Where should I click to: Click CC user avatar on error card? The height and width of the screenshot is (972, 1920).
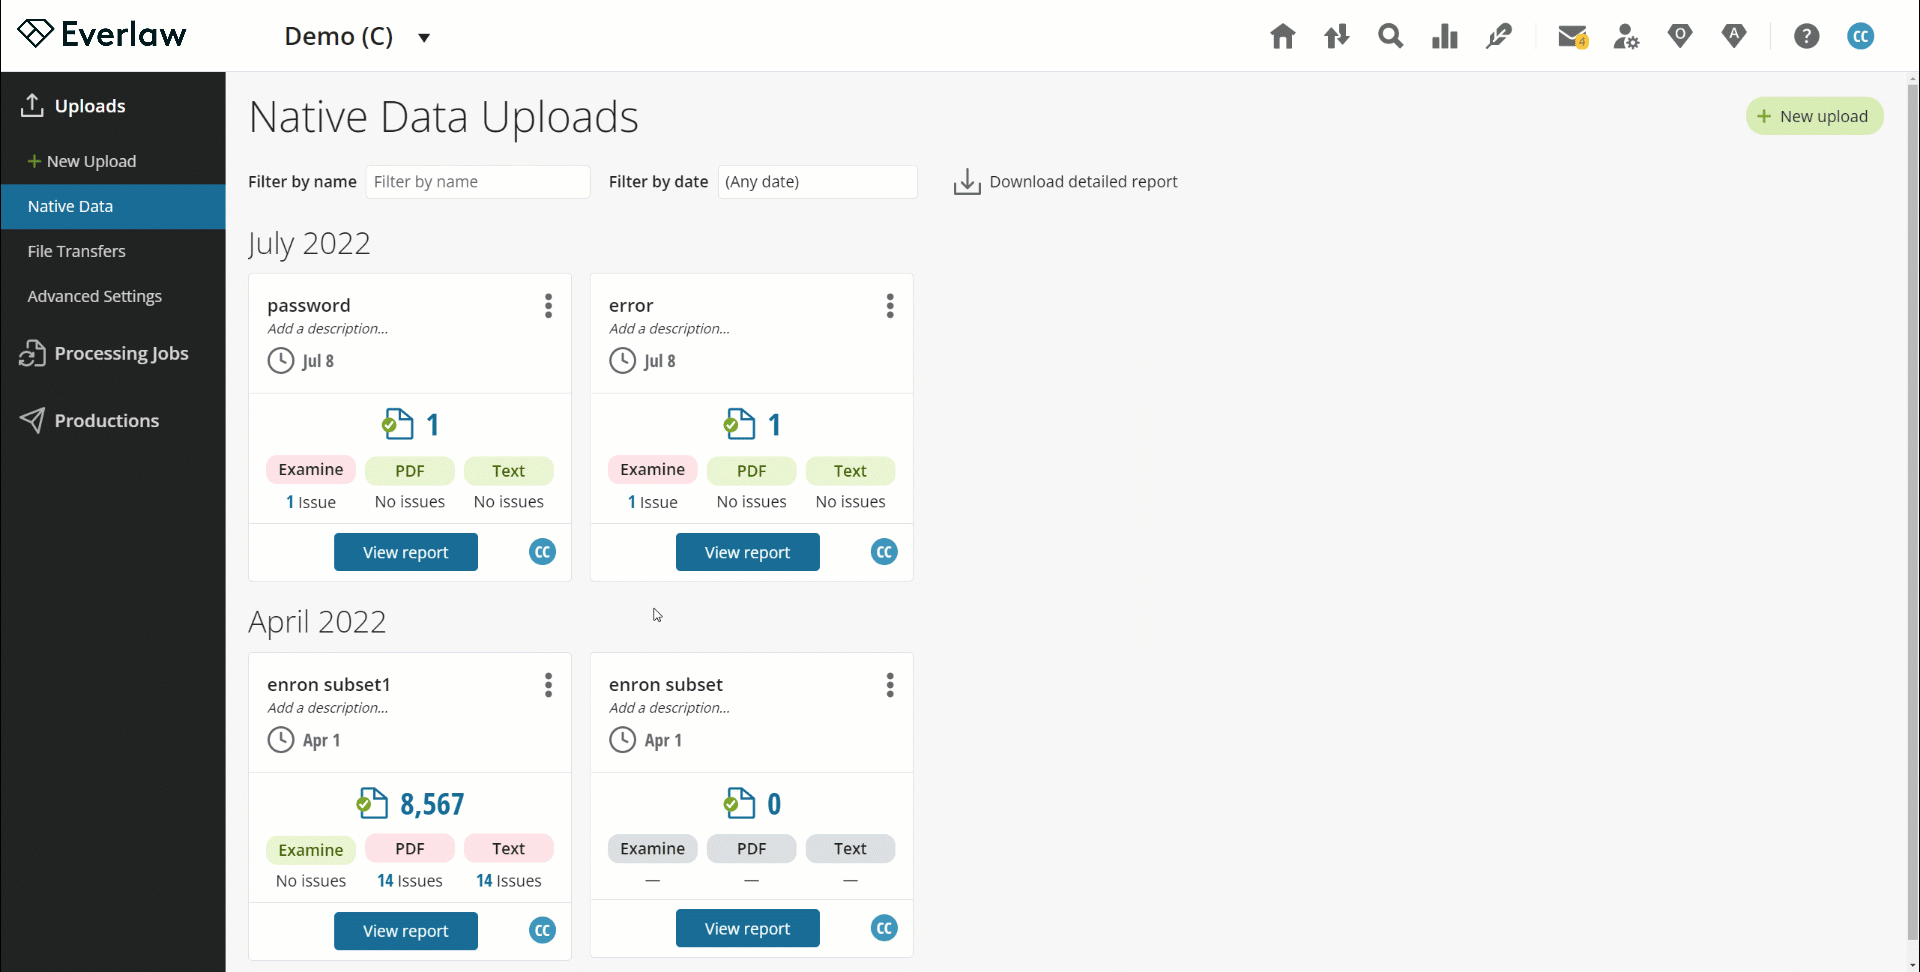884,552
